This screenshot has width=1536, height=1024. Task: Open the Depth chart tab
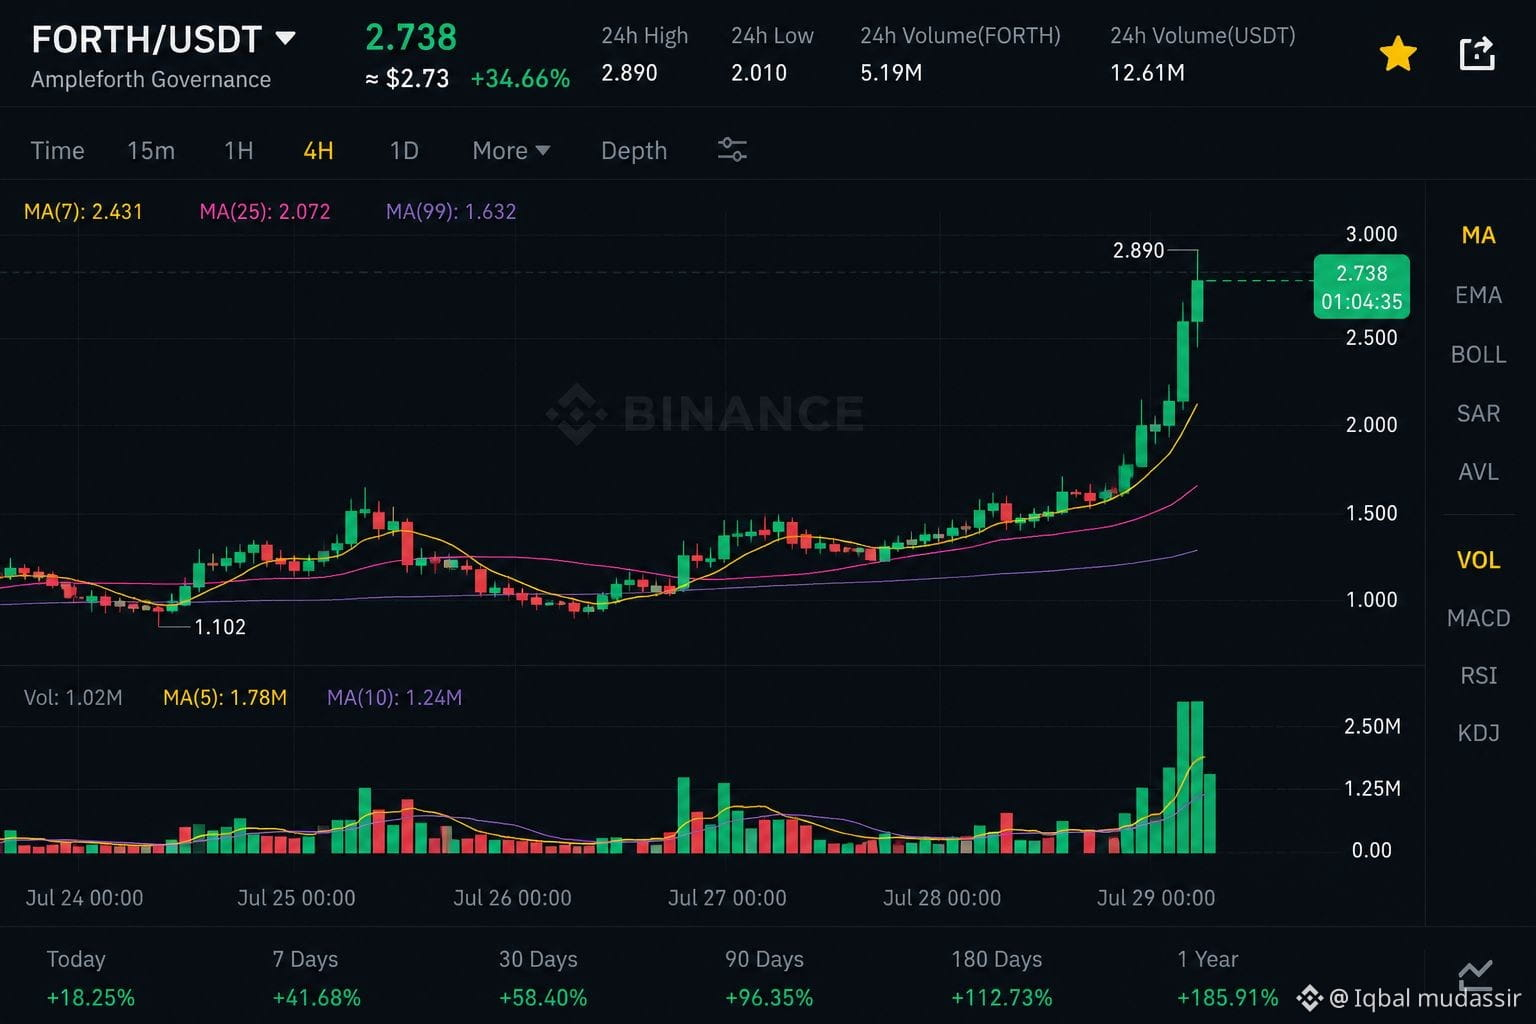634,150
